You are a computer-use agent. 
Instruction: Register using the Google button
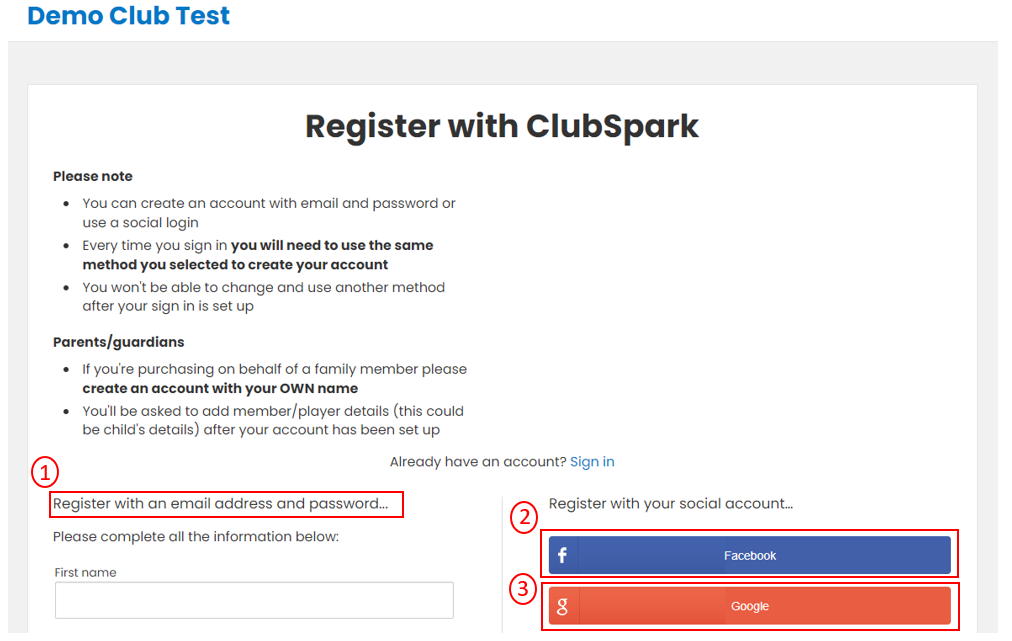[x=749, y=606]
